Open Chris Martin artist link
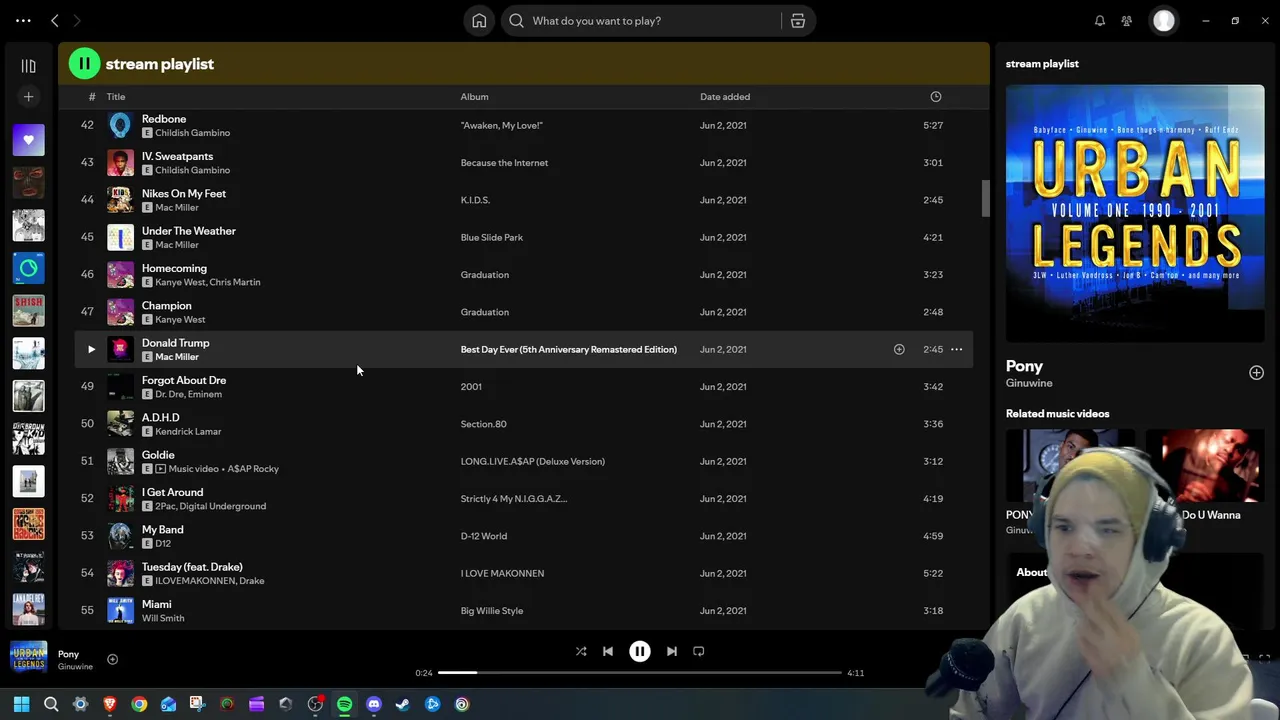The width and height of the screenshot is (1280, 720). [x=234, y=282]
